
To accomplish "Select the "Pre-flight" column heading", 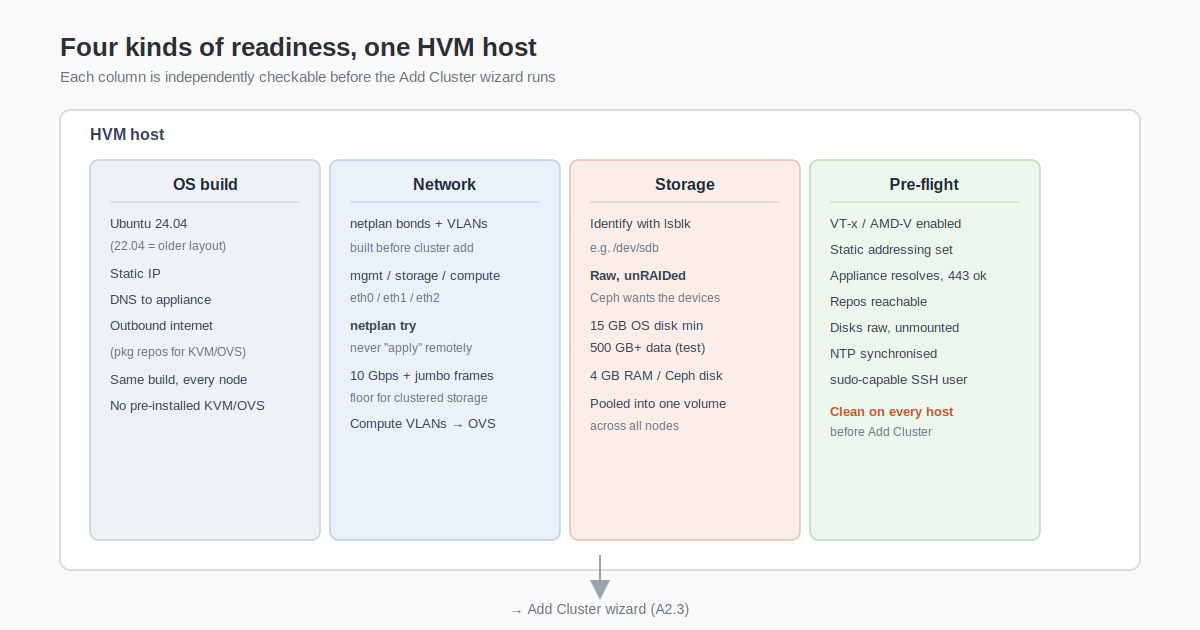I will point(925,184).
